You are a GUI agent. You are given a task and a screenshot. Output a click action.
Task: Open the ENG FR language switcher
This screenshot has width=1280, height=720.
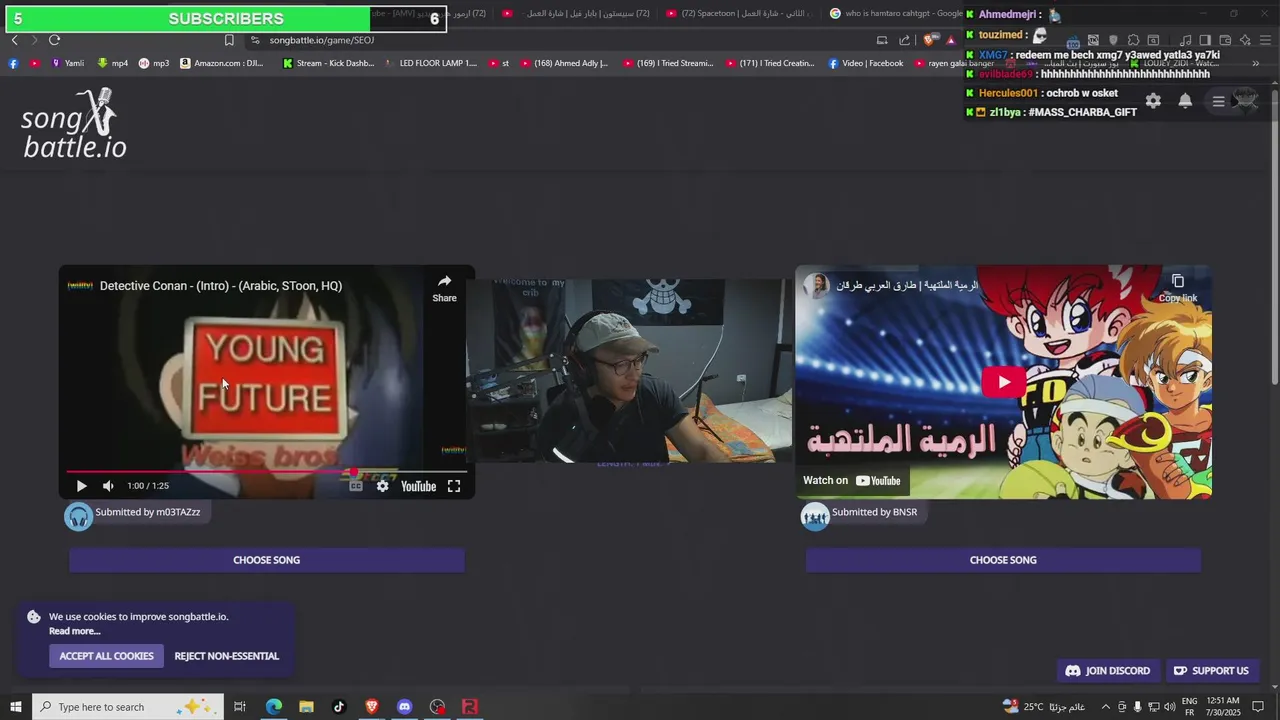tap(1190, 707)
